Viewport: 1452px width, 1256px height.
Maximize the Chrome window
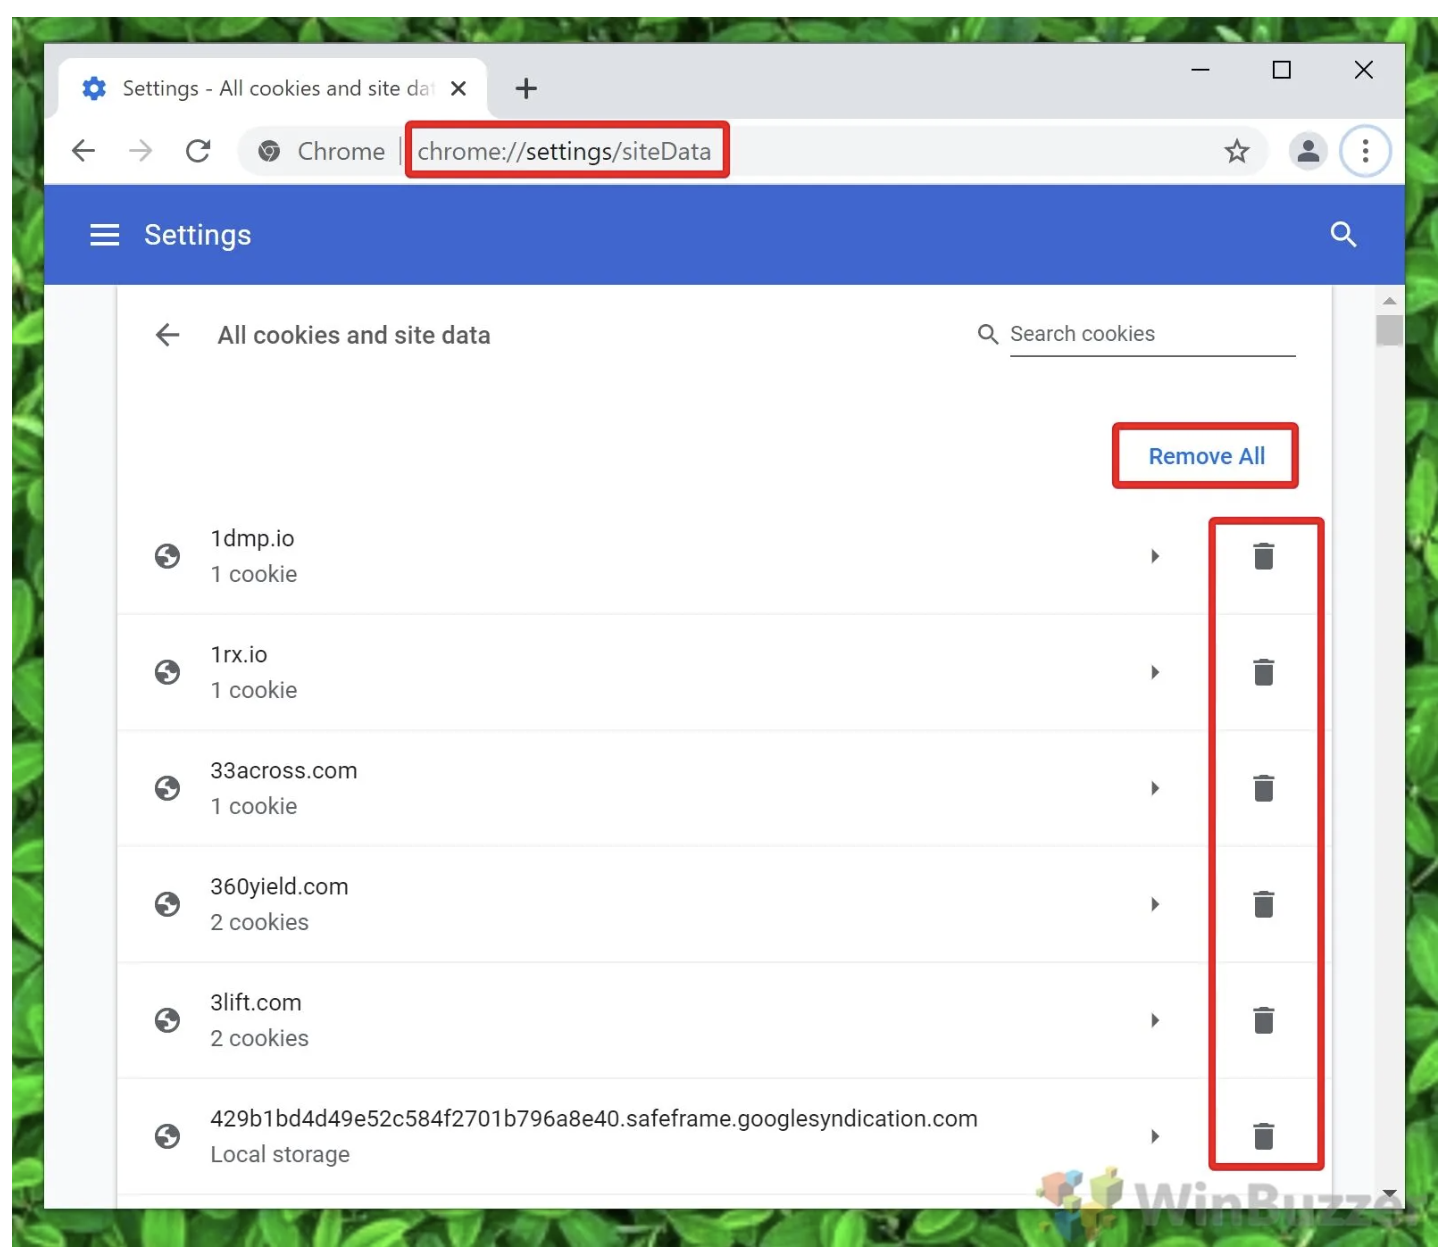pyautogui.click(x=1281, y=70)
